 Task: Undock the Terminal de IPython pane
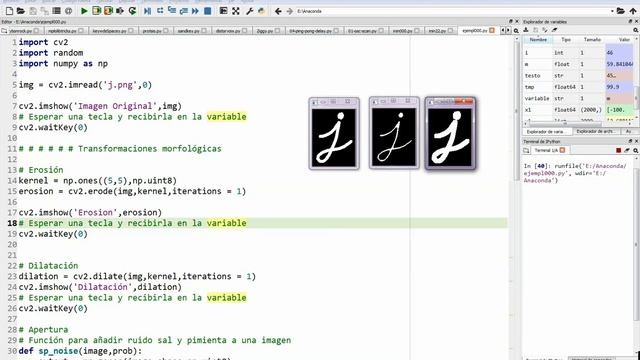tap(631, 141)
